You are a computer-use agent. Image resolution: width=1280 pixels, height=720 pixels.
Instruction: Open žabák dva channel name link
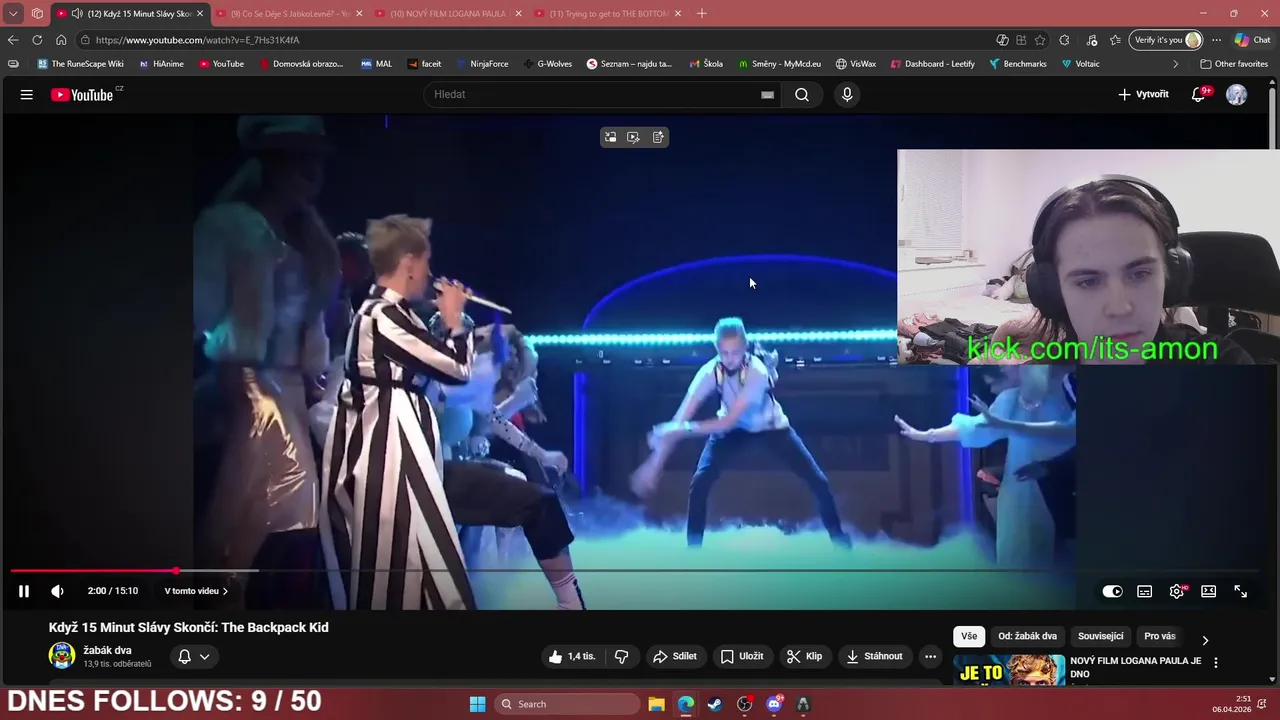click(107, 650)
